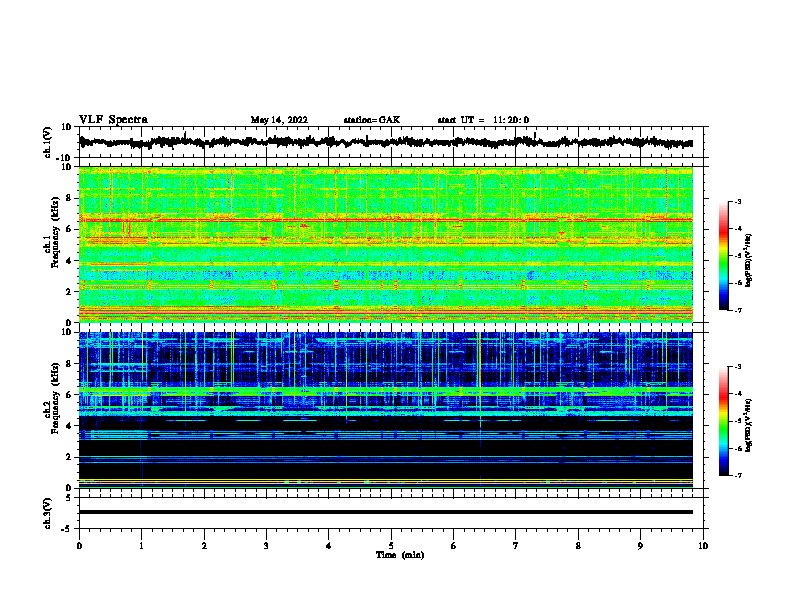The height and width of the screenshot is (612, 792).
Task: Click time axis tick label "0"
Action: coord(79,546)
